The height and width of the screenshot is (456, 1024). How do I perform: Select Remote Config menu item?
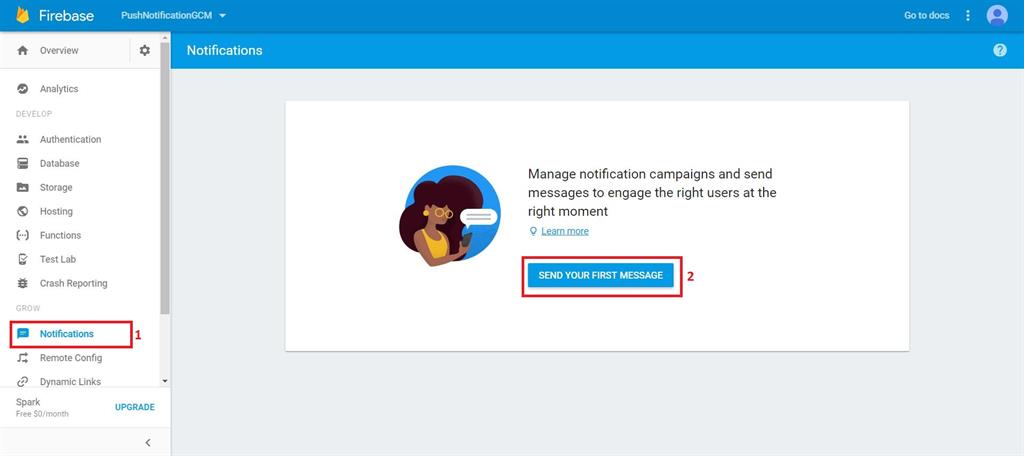click(x=70, y=357)
